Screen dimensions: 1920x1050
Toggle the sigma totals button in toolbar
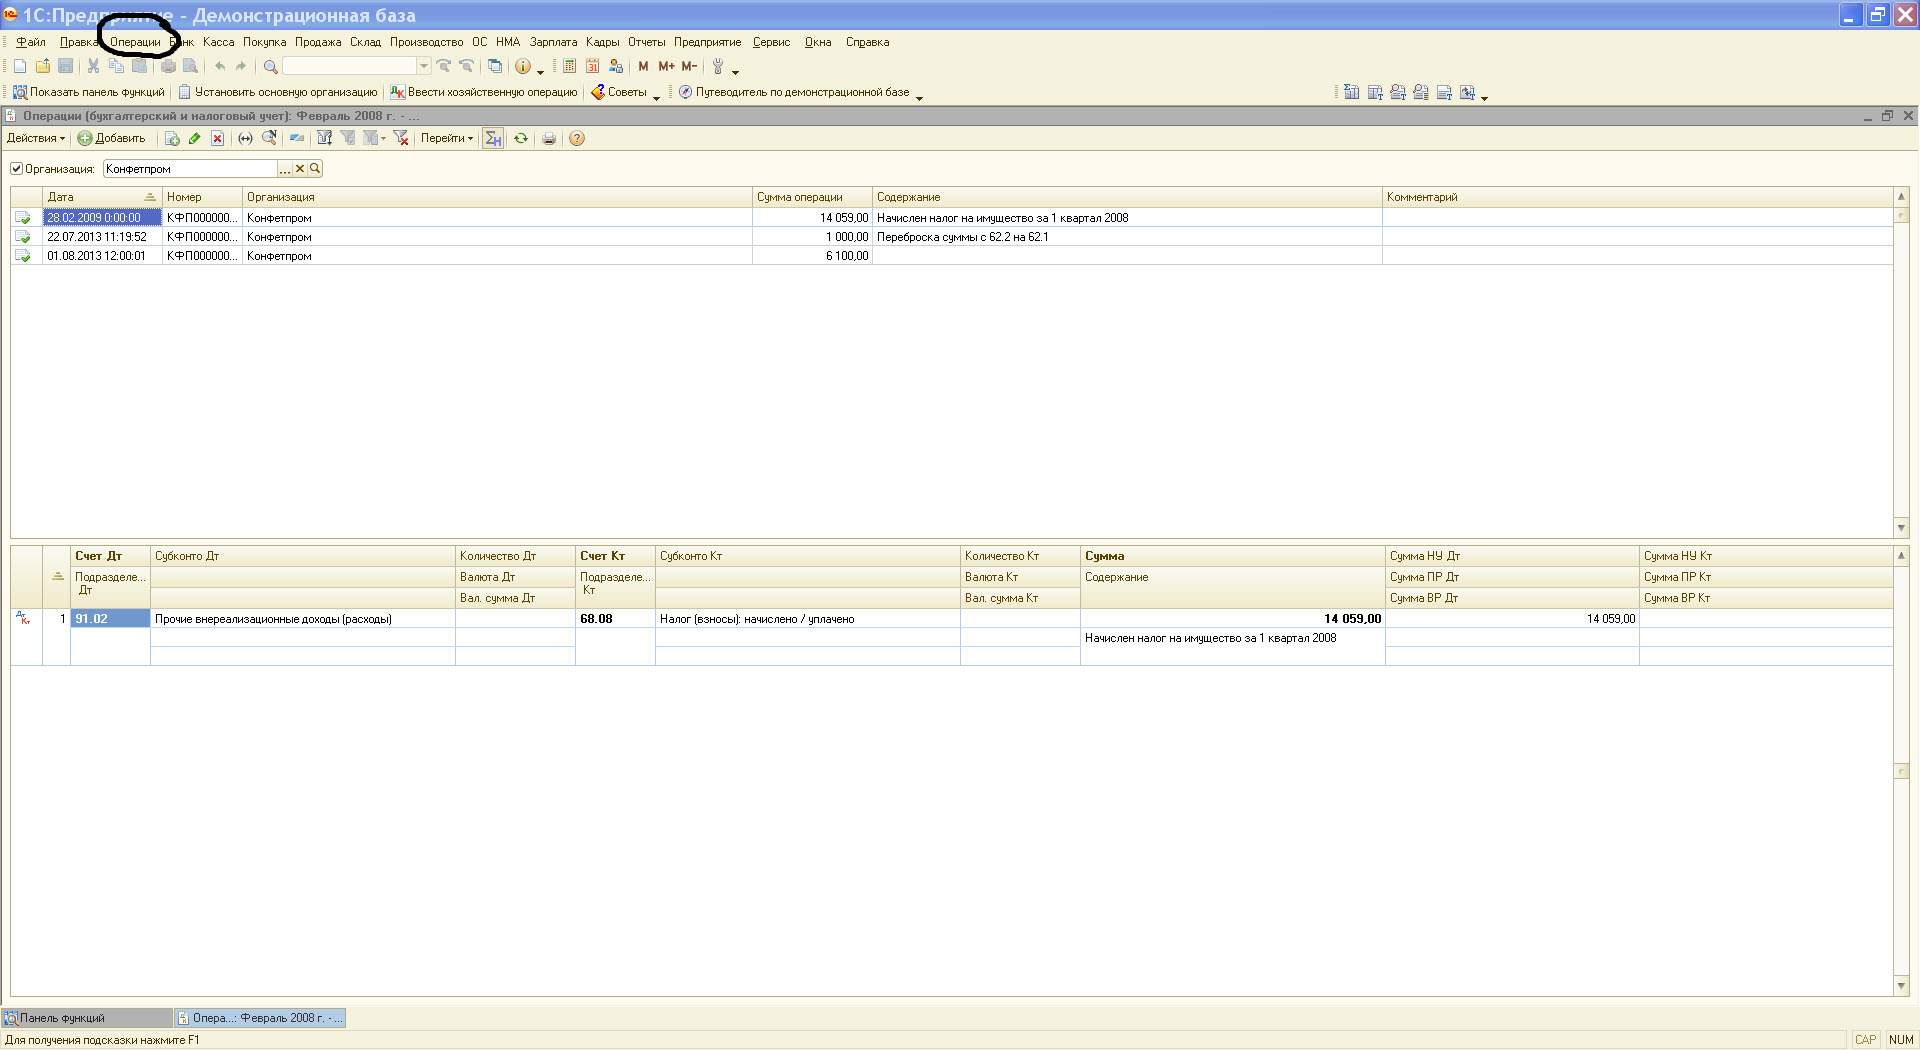tap(493, 139)
